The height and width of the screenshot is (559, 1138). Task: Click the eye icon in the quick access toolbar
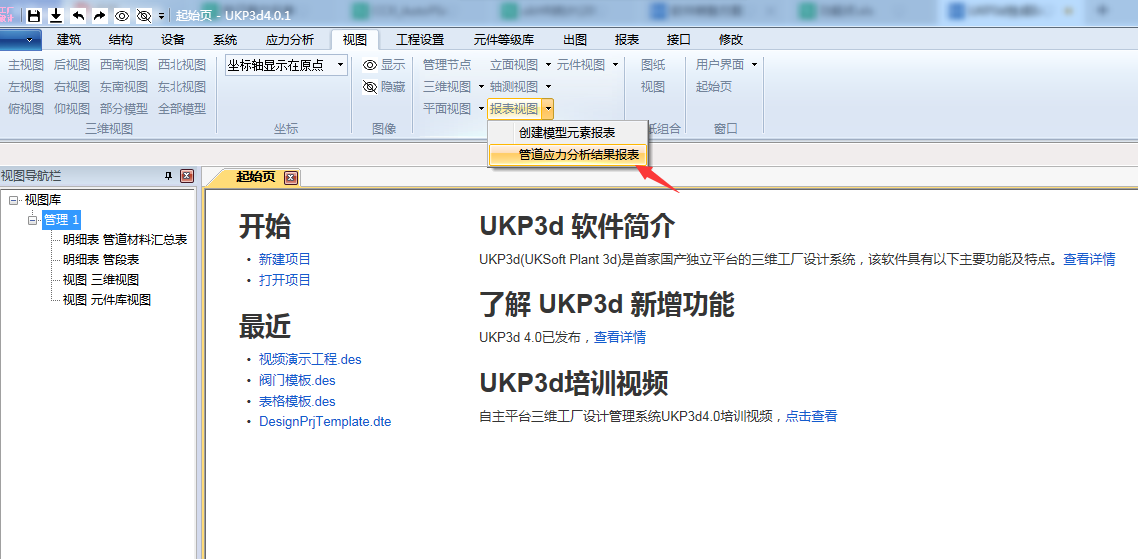(122, 16)
